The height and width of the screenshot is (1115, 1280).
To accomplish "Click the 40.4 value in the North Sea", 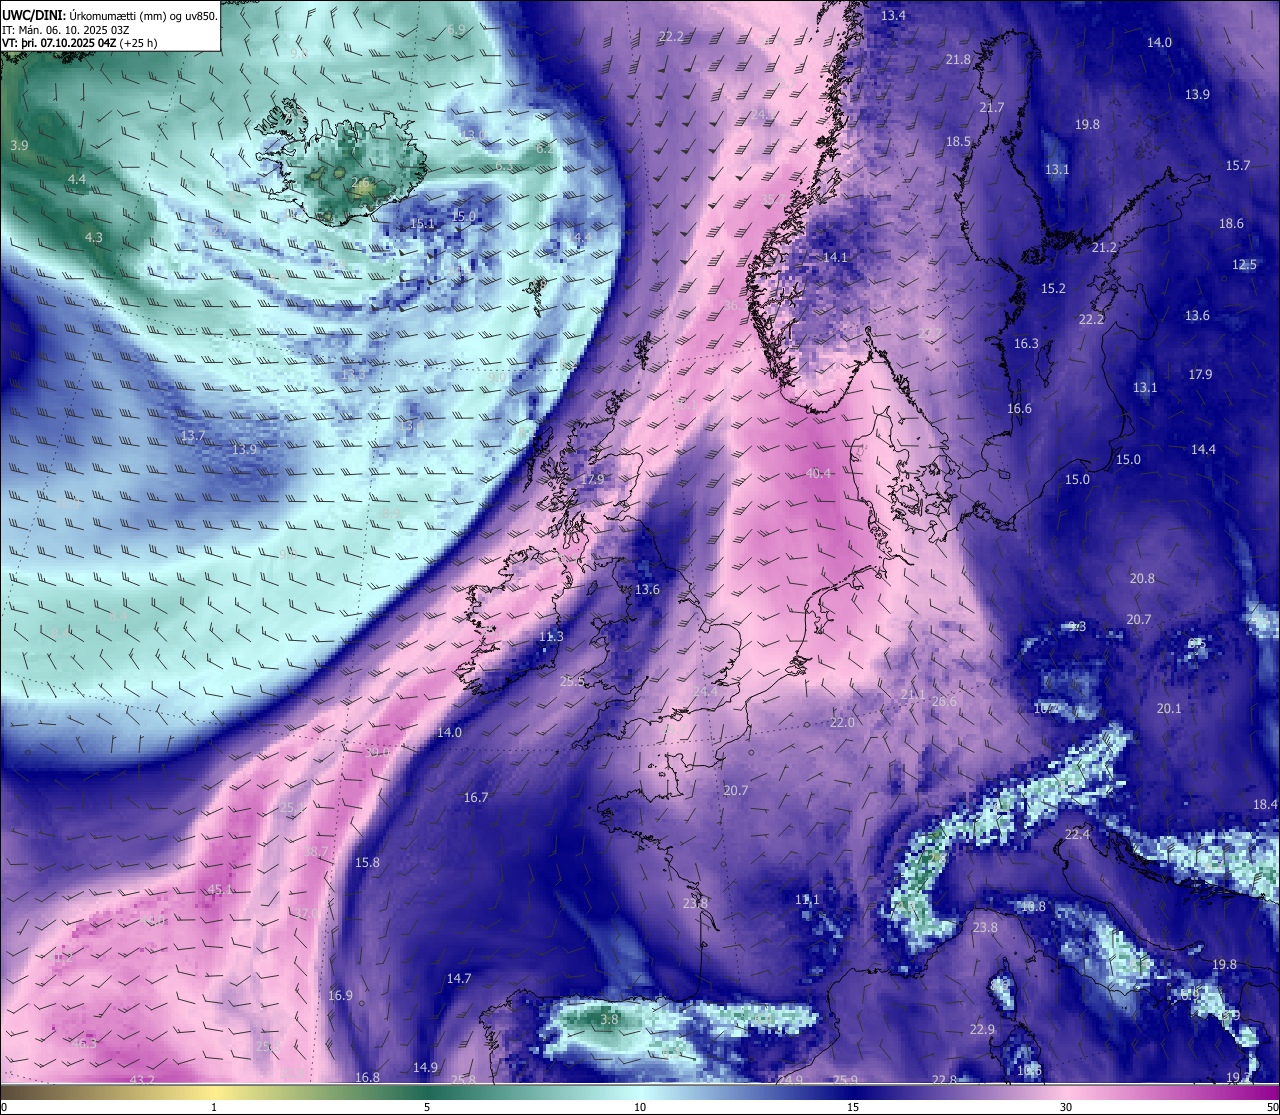I will click(x=818, y=473).
